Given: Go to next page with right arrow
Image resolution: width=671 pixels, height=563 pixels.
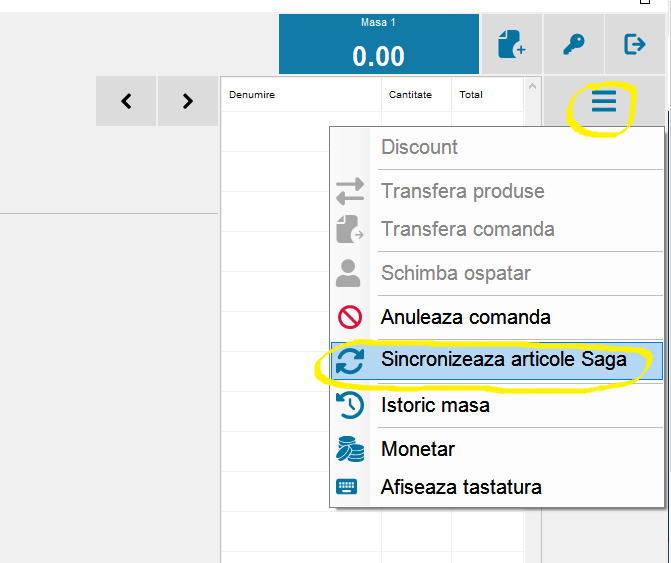Looking at the screenshot, I should coord(188,101).
